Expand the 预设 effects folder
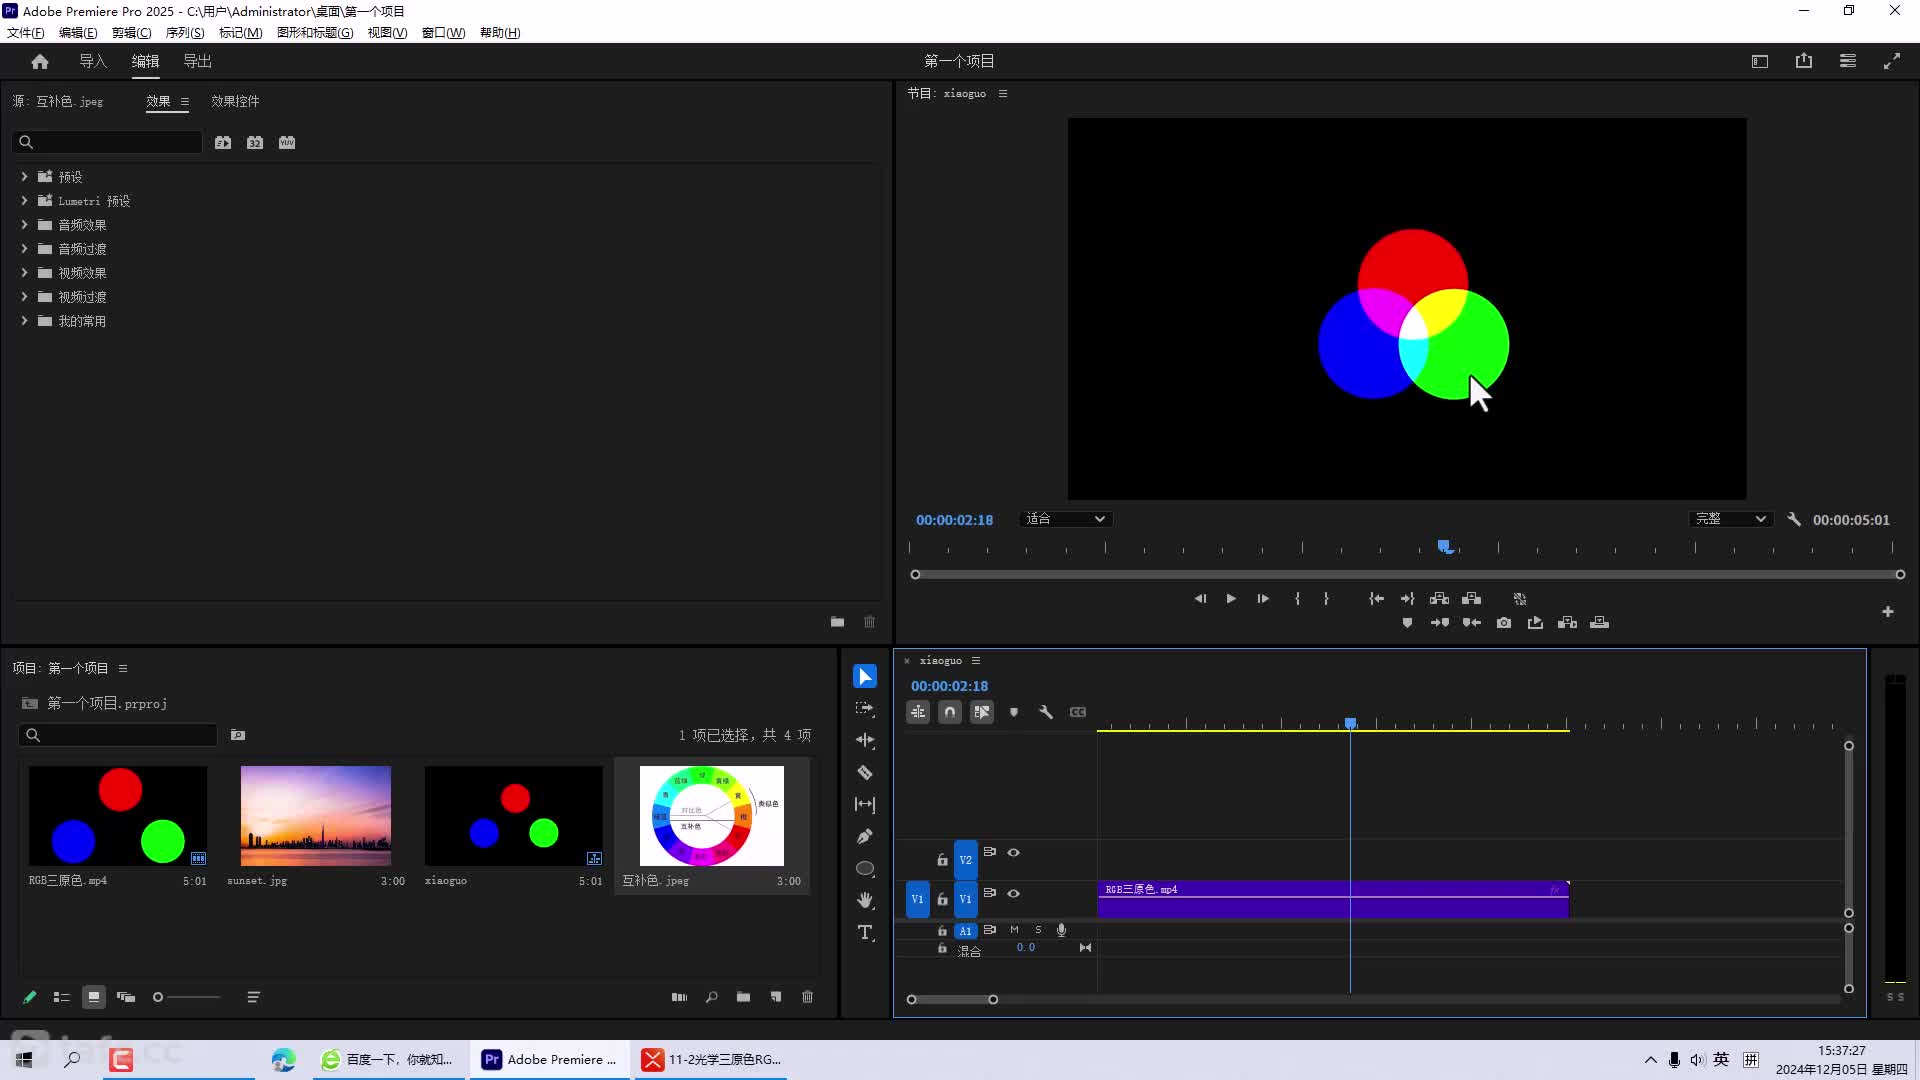 (24, 177)
